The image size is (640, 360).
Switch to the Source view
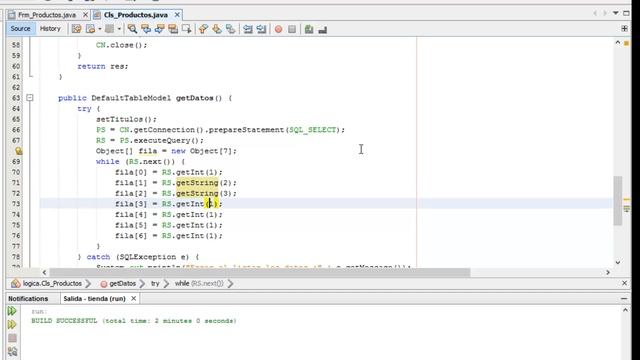[20, 29]
